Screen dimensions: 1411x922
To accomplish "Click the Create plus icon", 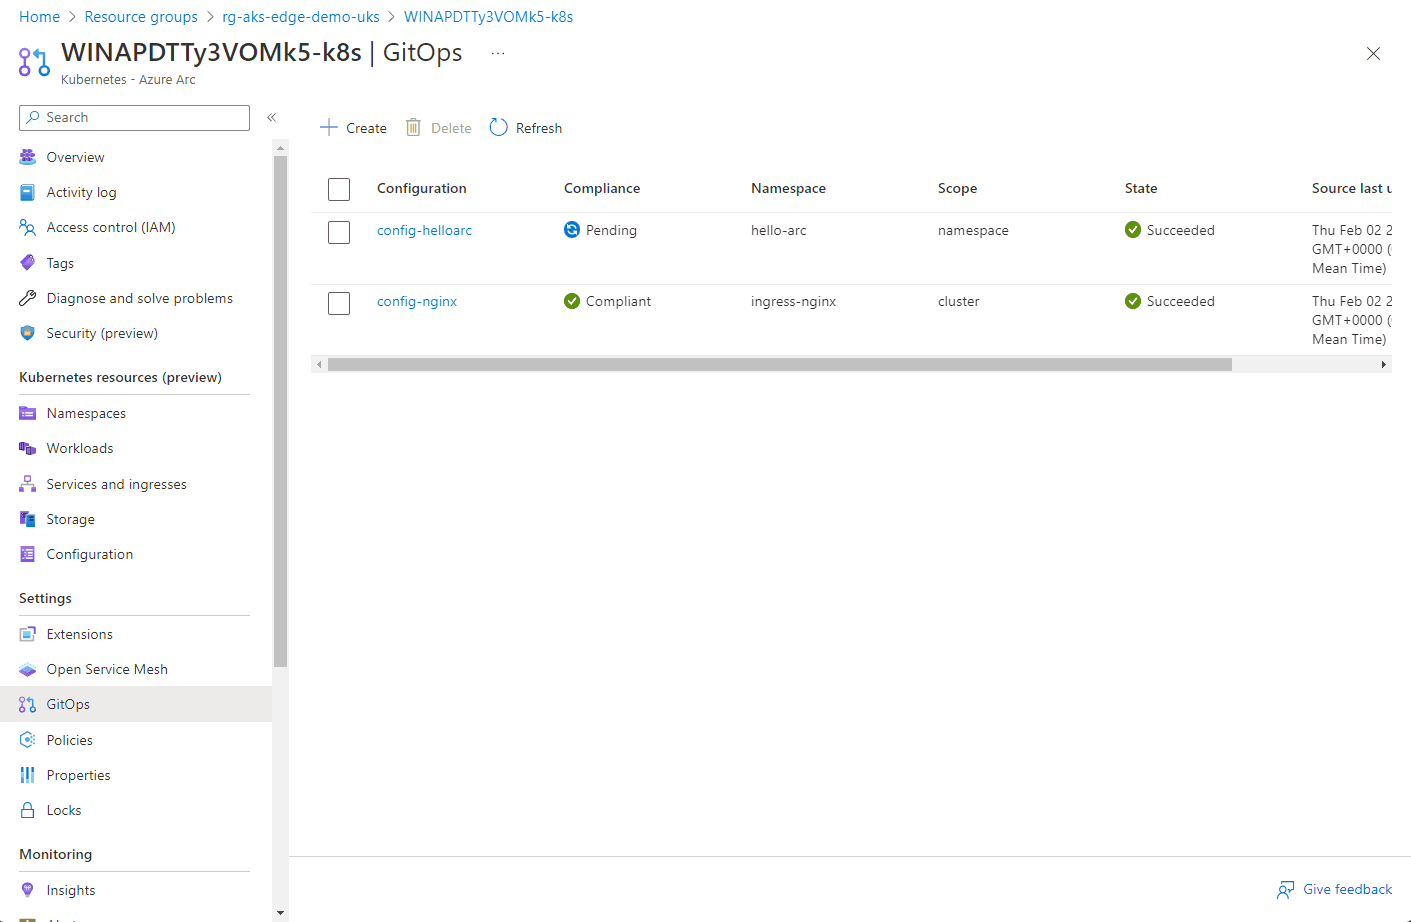I will (329, 127).
